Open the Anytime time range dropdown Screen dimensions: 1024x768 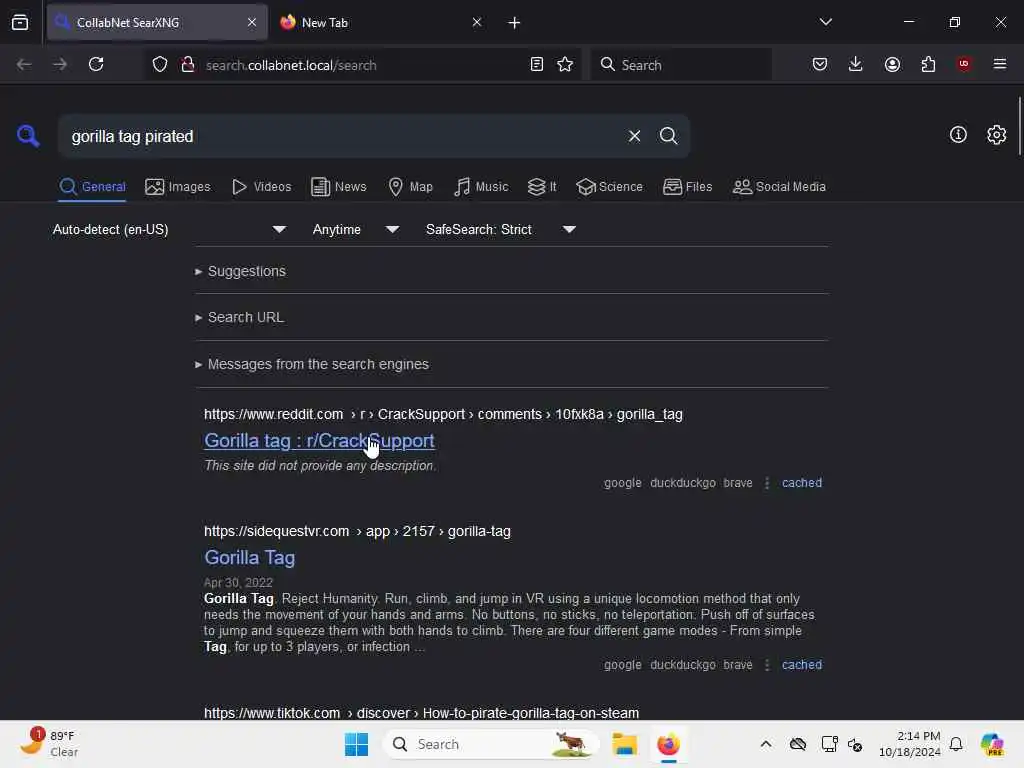point(355,229)
